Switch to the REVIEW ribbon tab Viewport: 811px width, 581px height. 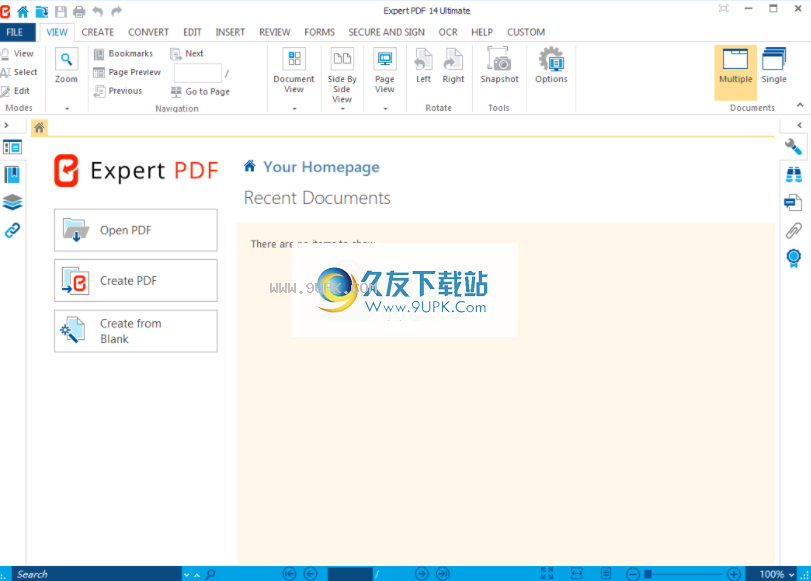click(x=275, y=32)
